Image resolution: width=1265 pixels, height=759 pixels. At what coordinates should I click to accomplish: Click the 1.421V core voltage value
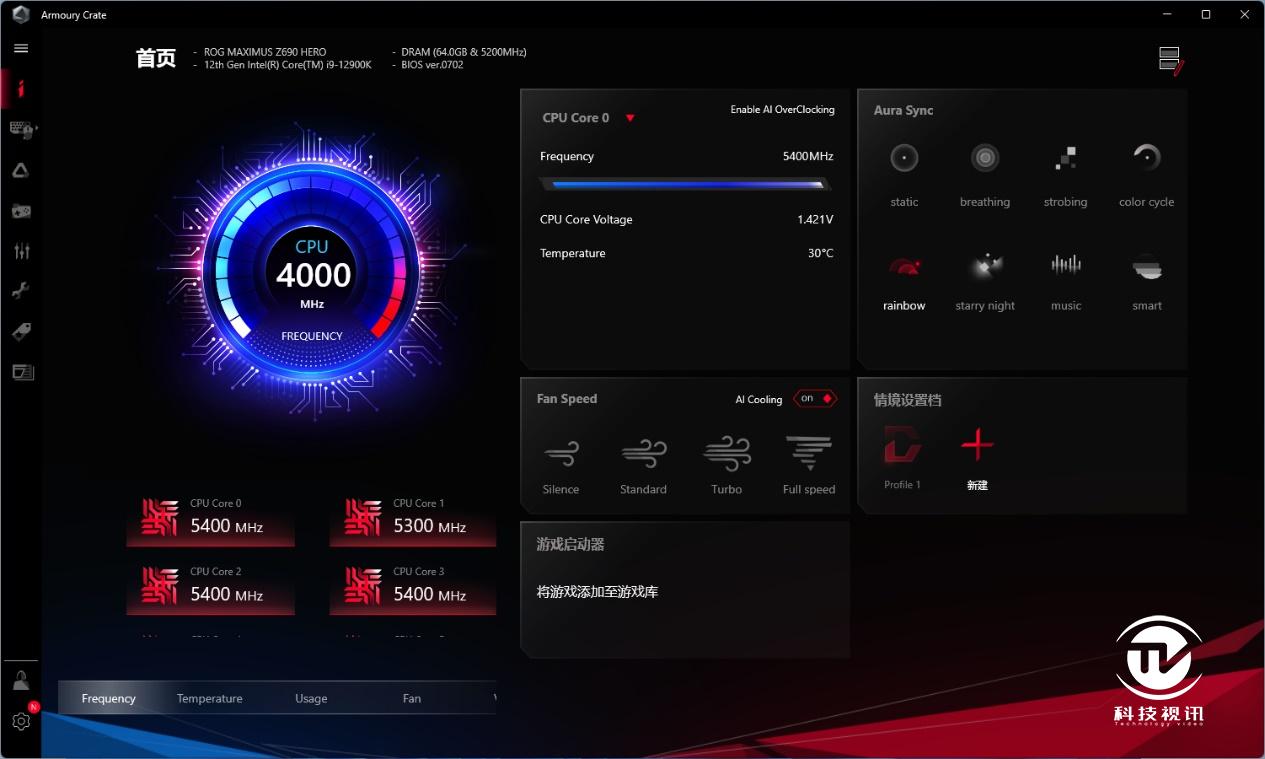815,220
